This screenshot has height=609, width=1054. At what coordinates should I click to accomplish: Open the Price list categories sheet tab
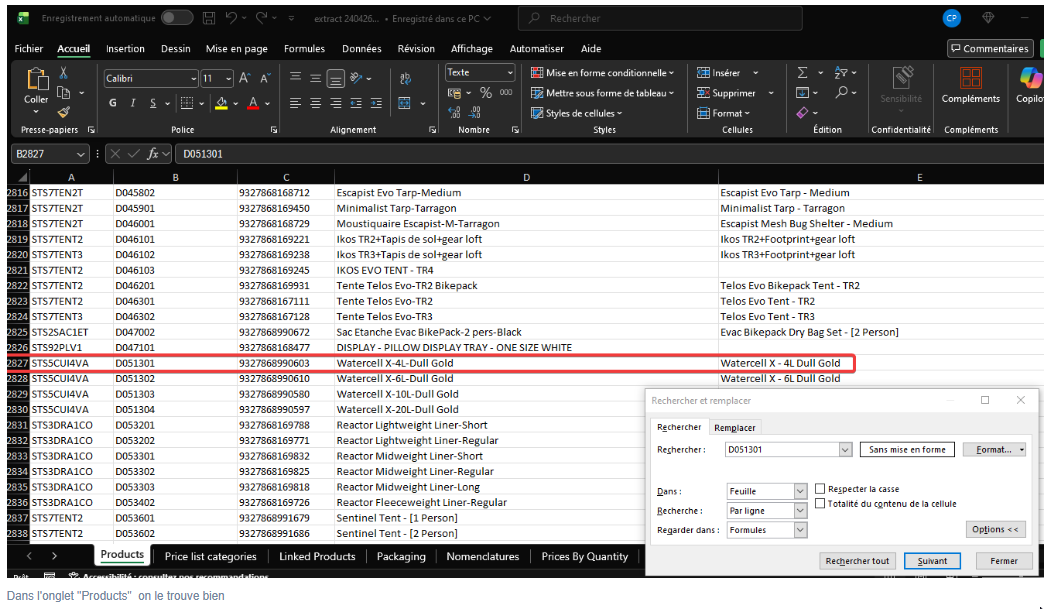click(x=210, y=556)
